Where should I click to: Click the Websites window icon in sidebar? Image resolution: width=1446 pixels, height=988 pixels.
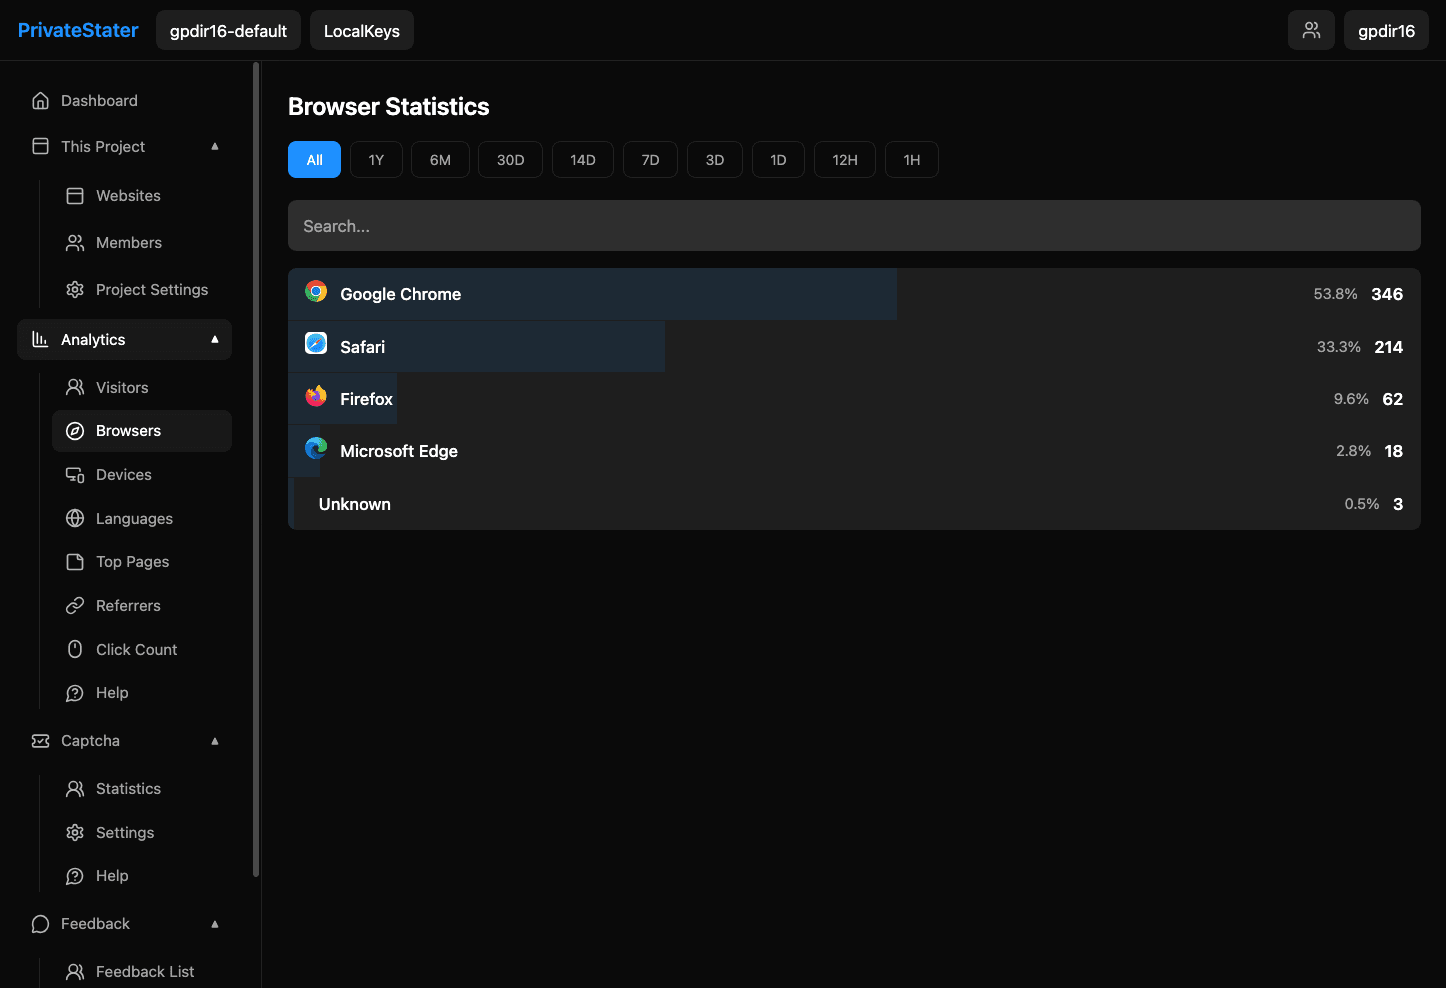75,196
